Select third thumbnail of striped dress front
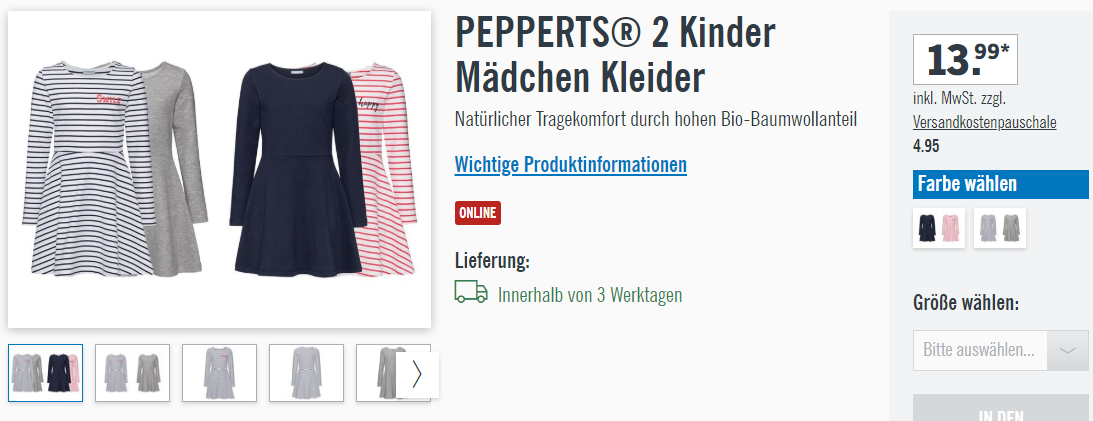The width and height of the screenshot is (1093, 421). pyautogui.click(x=220, y=373)
